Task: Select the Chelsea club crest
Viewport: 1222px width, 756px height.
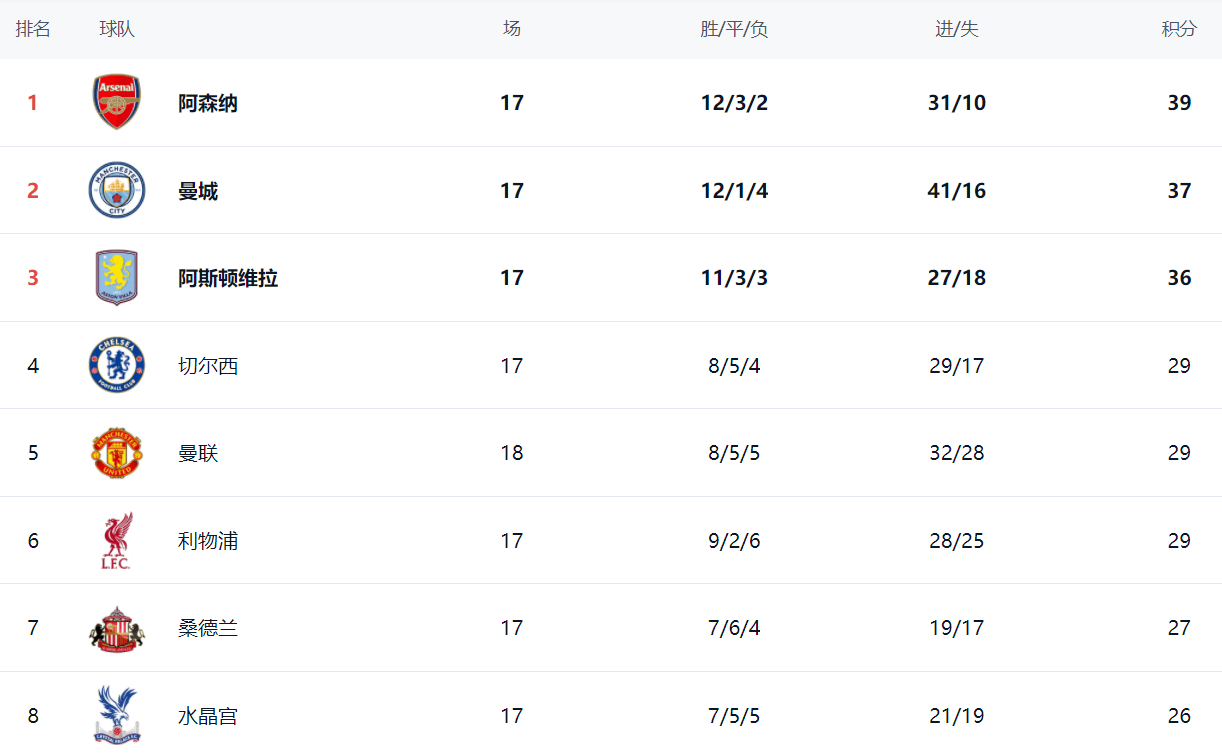Action: (117, 365)
